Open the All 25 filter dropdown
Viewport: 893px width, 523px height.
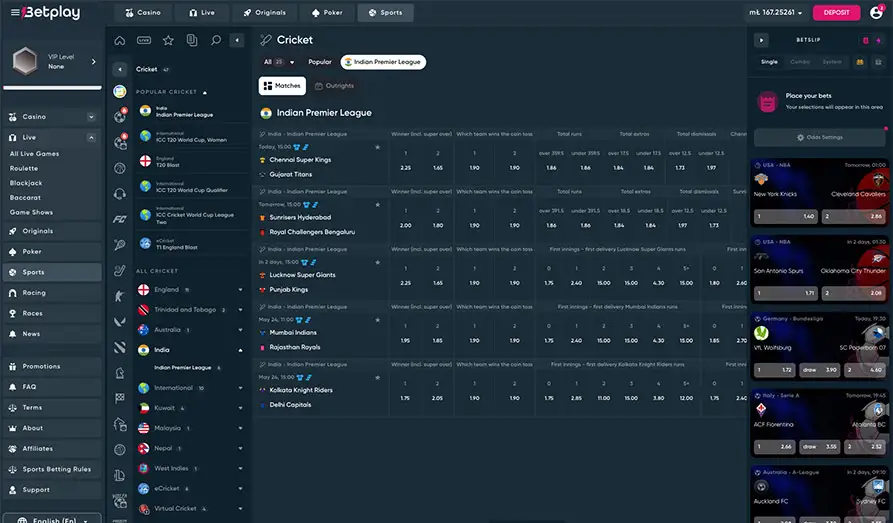click(278, 62)
